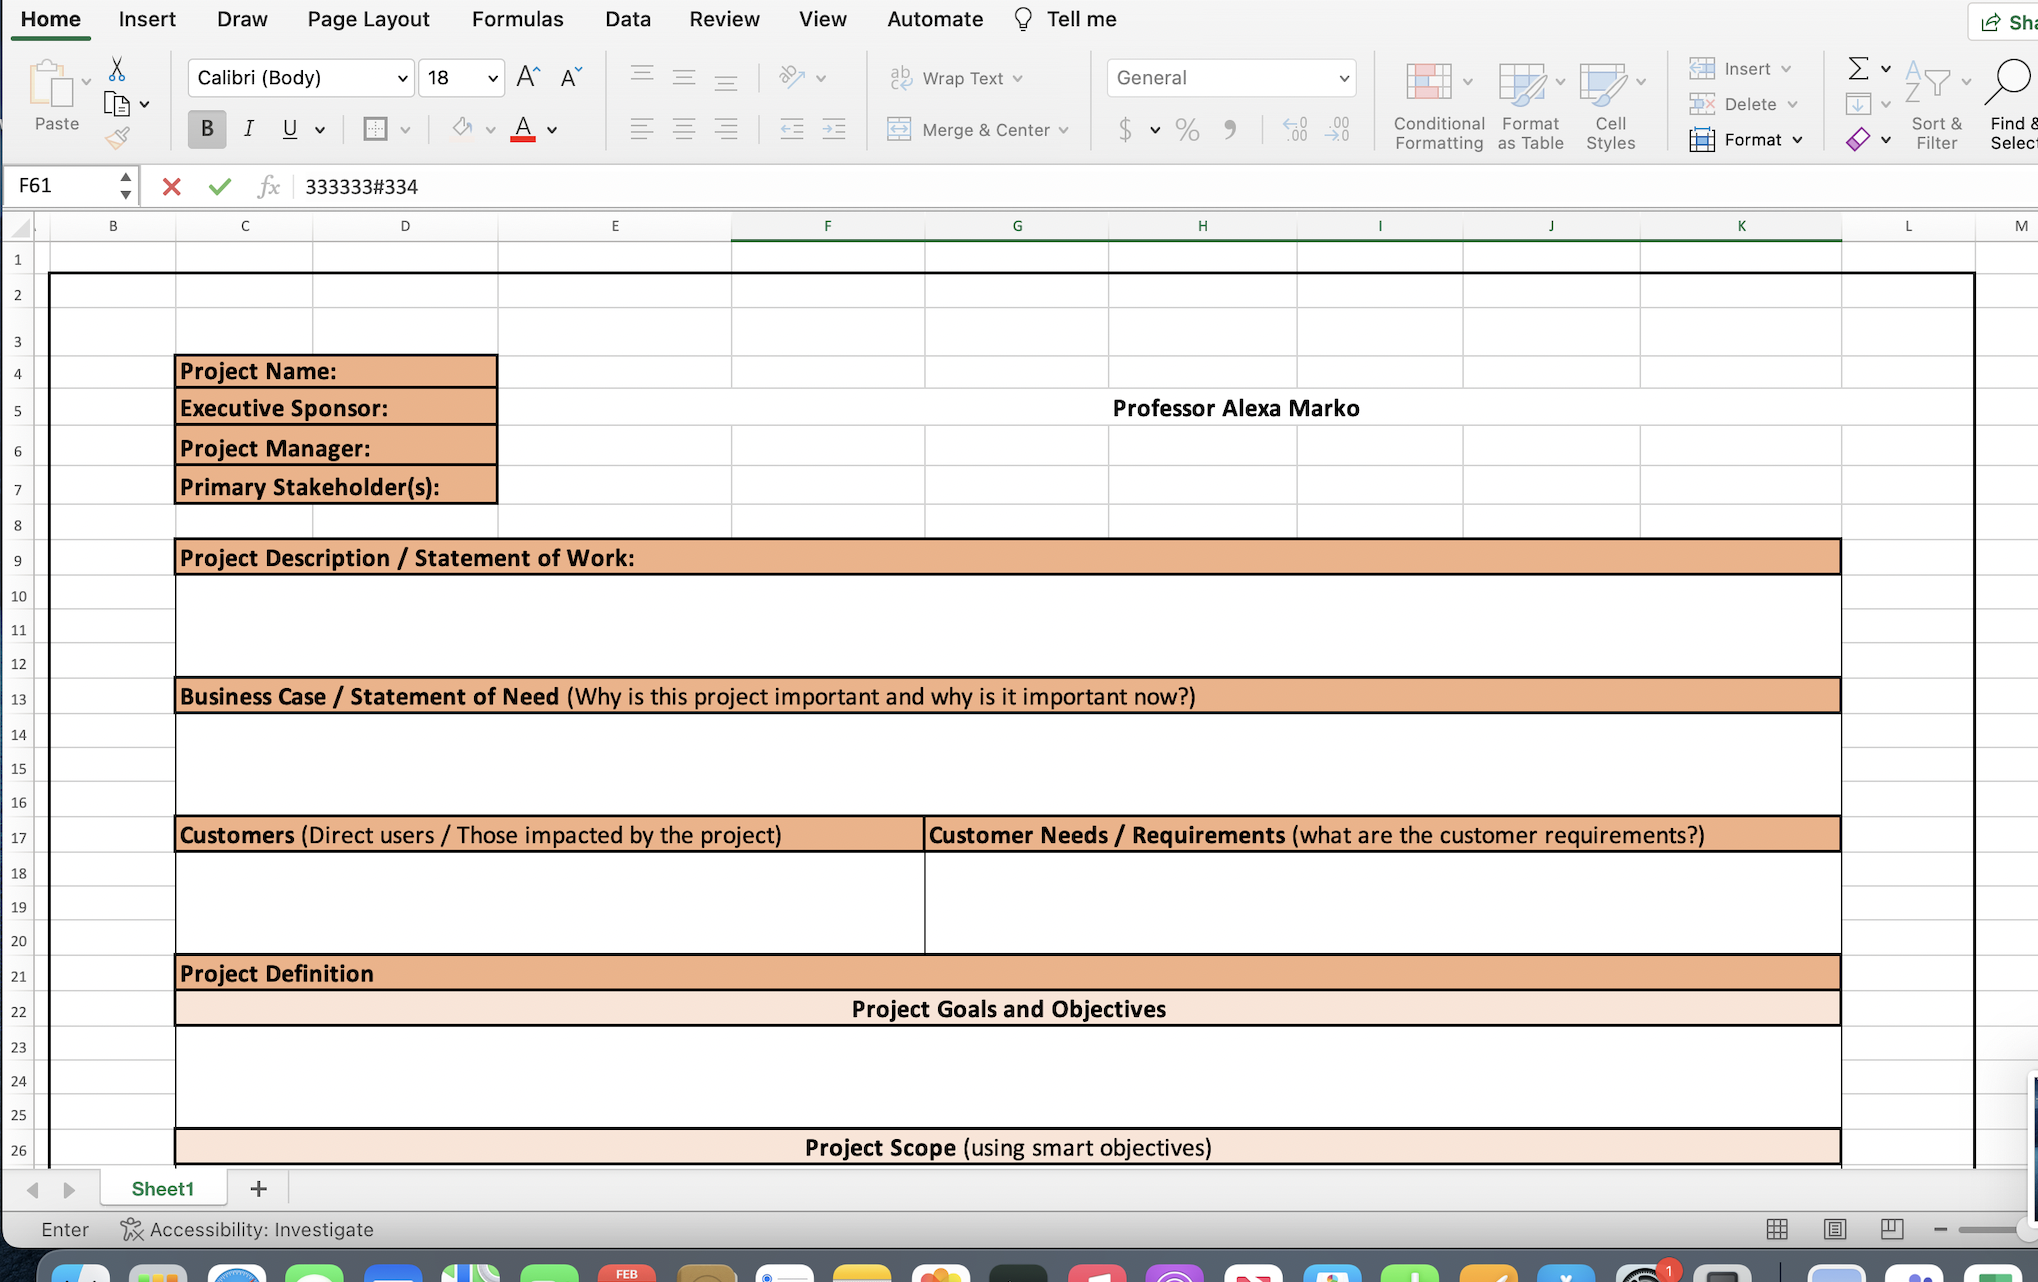Switch to Page Break Preview in status bar
Screen dimensions: 2038x1282
[x=1891, y=1229]
